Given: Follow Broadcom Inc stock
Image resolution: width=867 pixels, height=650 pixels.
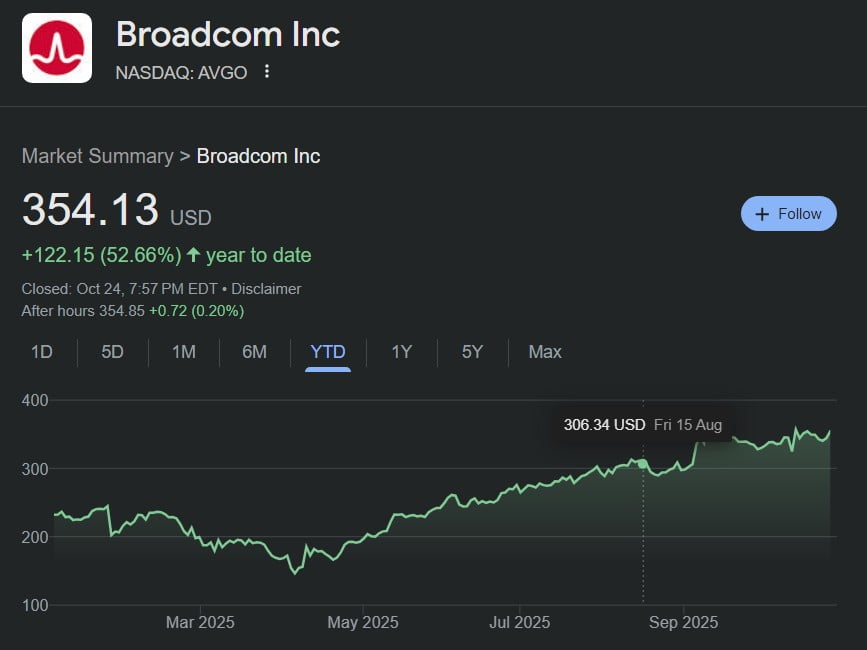Looking at the screenshot, I should click(788, 214).
